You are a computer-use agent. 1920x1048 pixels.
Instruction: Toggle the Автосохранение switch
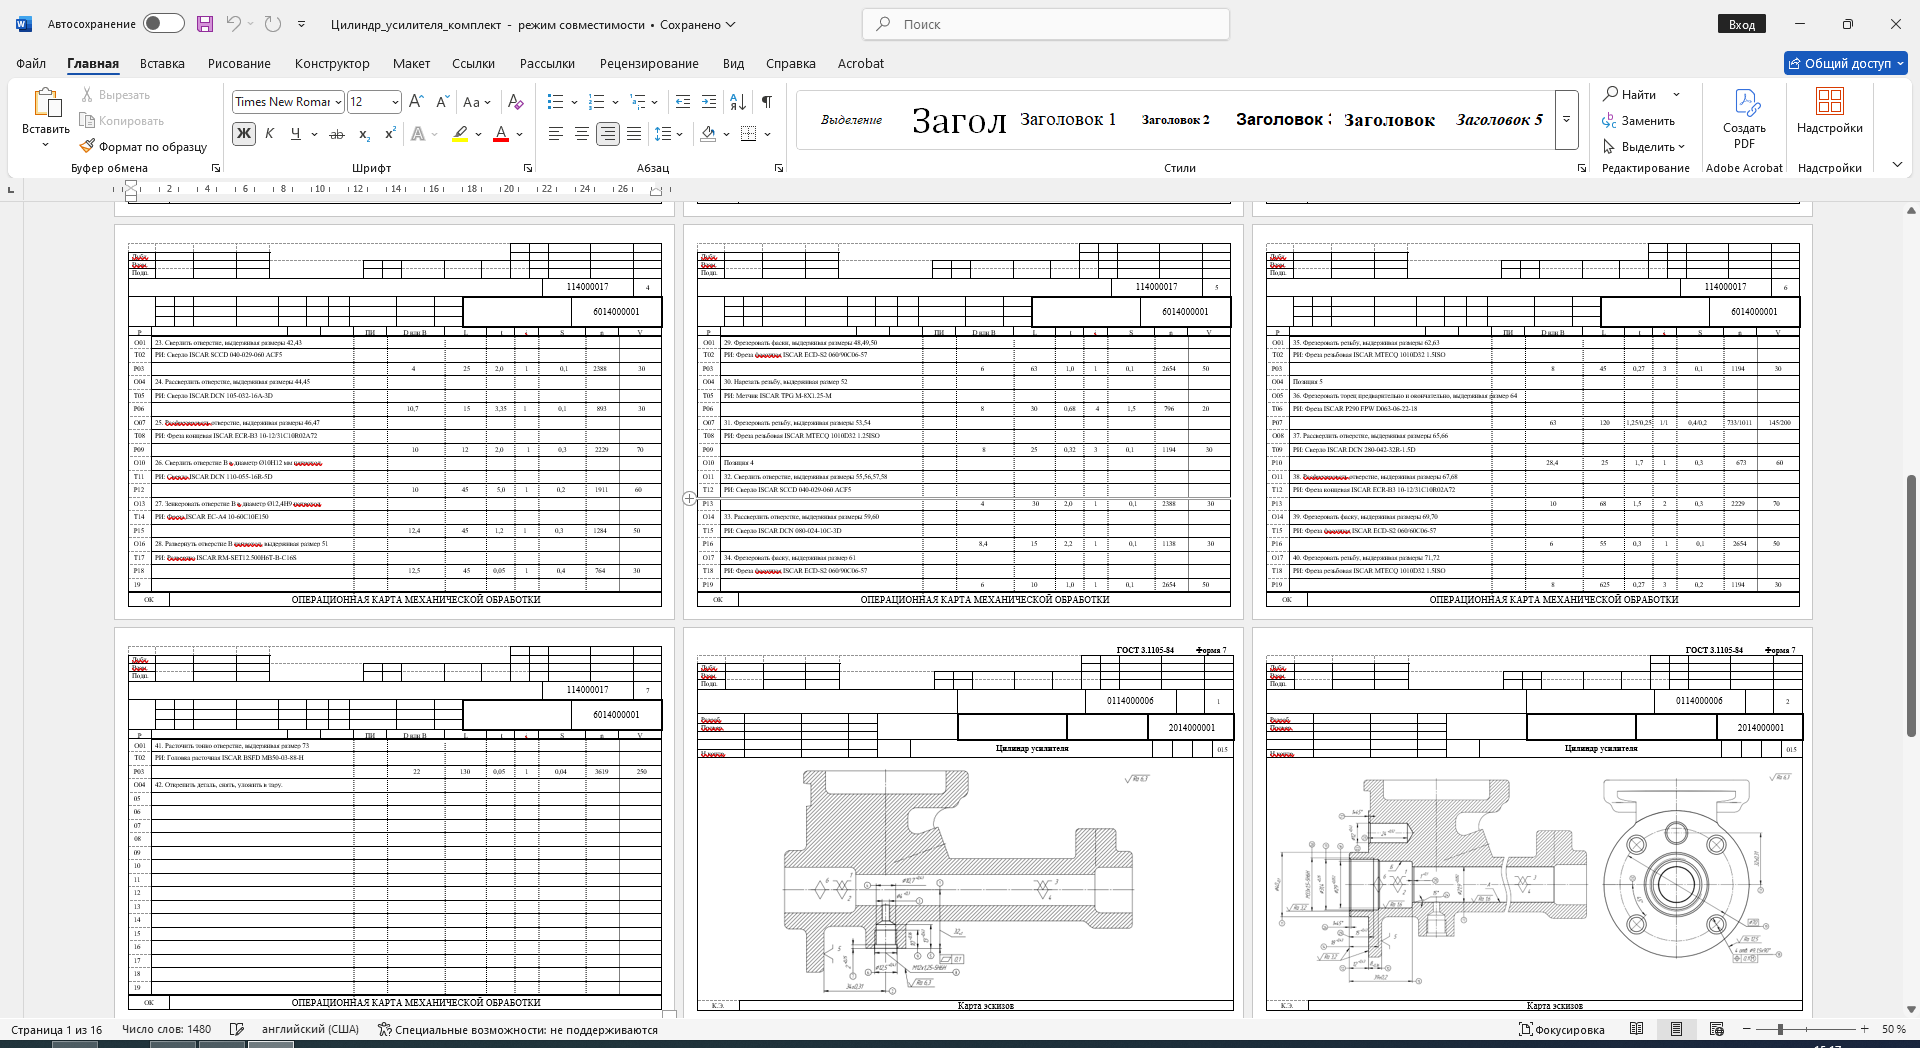pyautogui.click(x=163, y=24)
